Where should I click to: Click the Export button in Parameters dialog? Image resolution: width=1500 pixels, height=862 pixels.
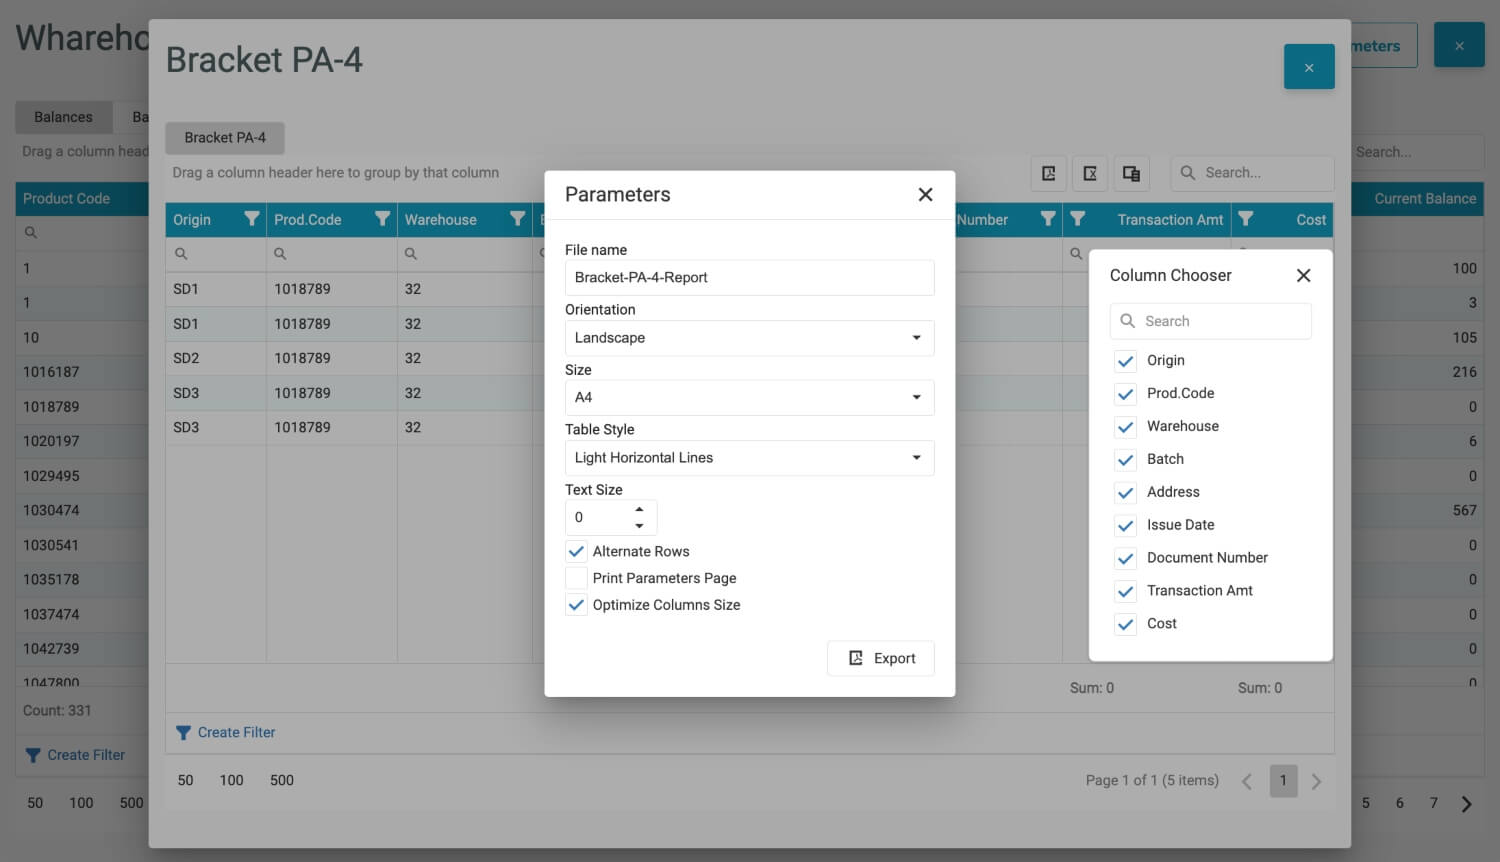[880, 657]
